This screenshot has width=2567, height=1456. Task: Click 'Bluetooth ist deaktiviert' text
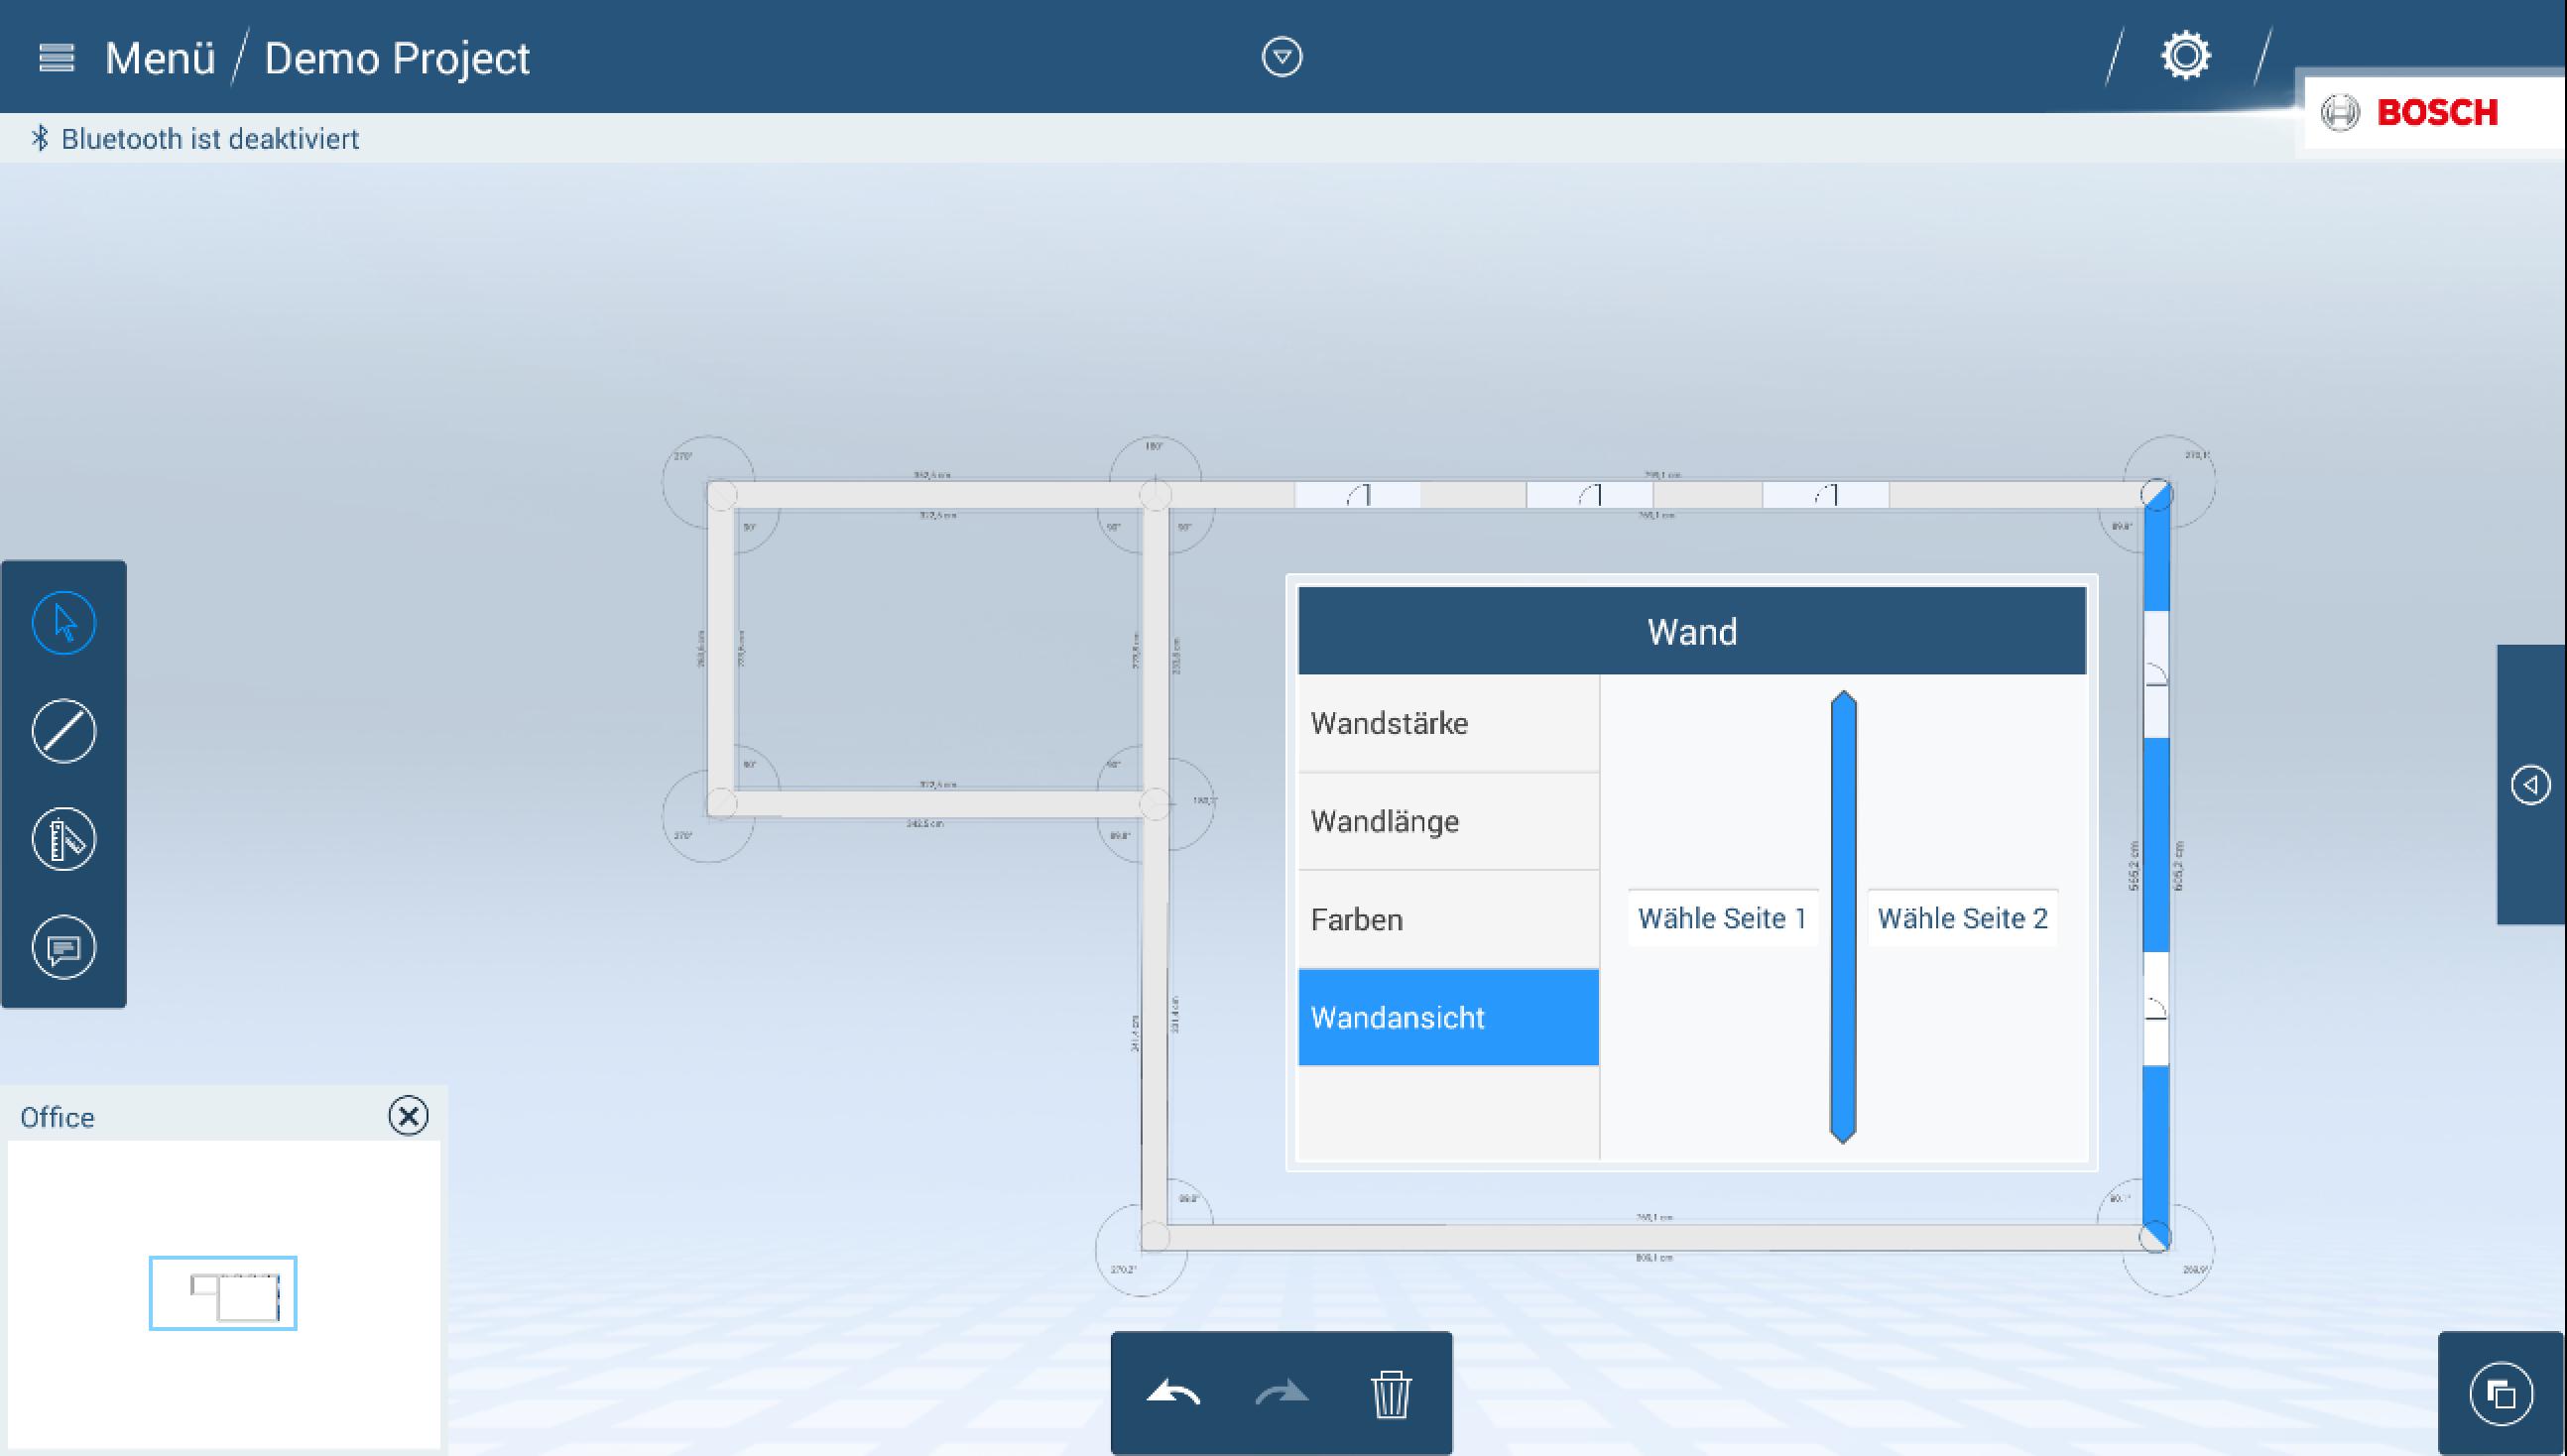click(210, 139)
